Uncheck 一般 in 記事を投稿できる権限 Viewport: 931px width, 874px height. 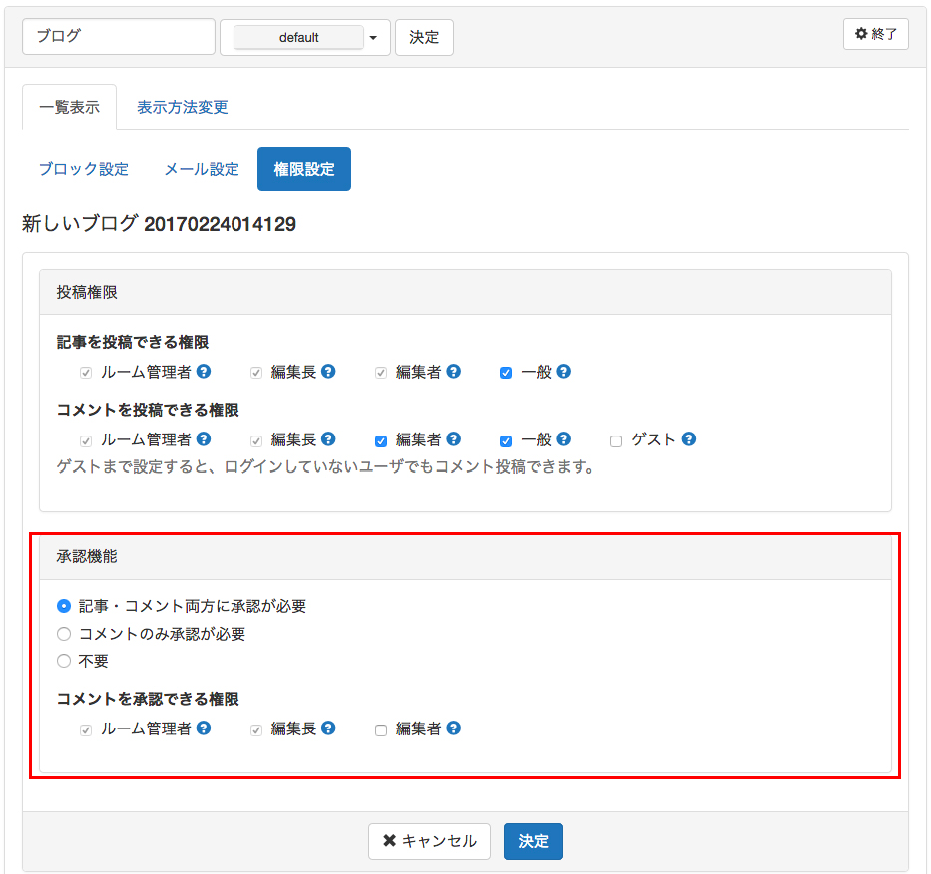pos(506,373)
